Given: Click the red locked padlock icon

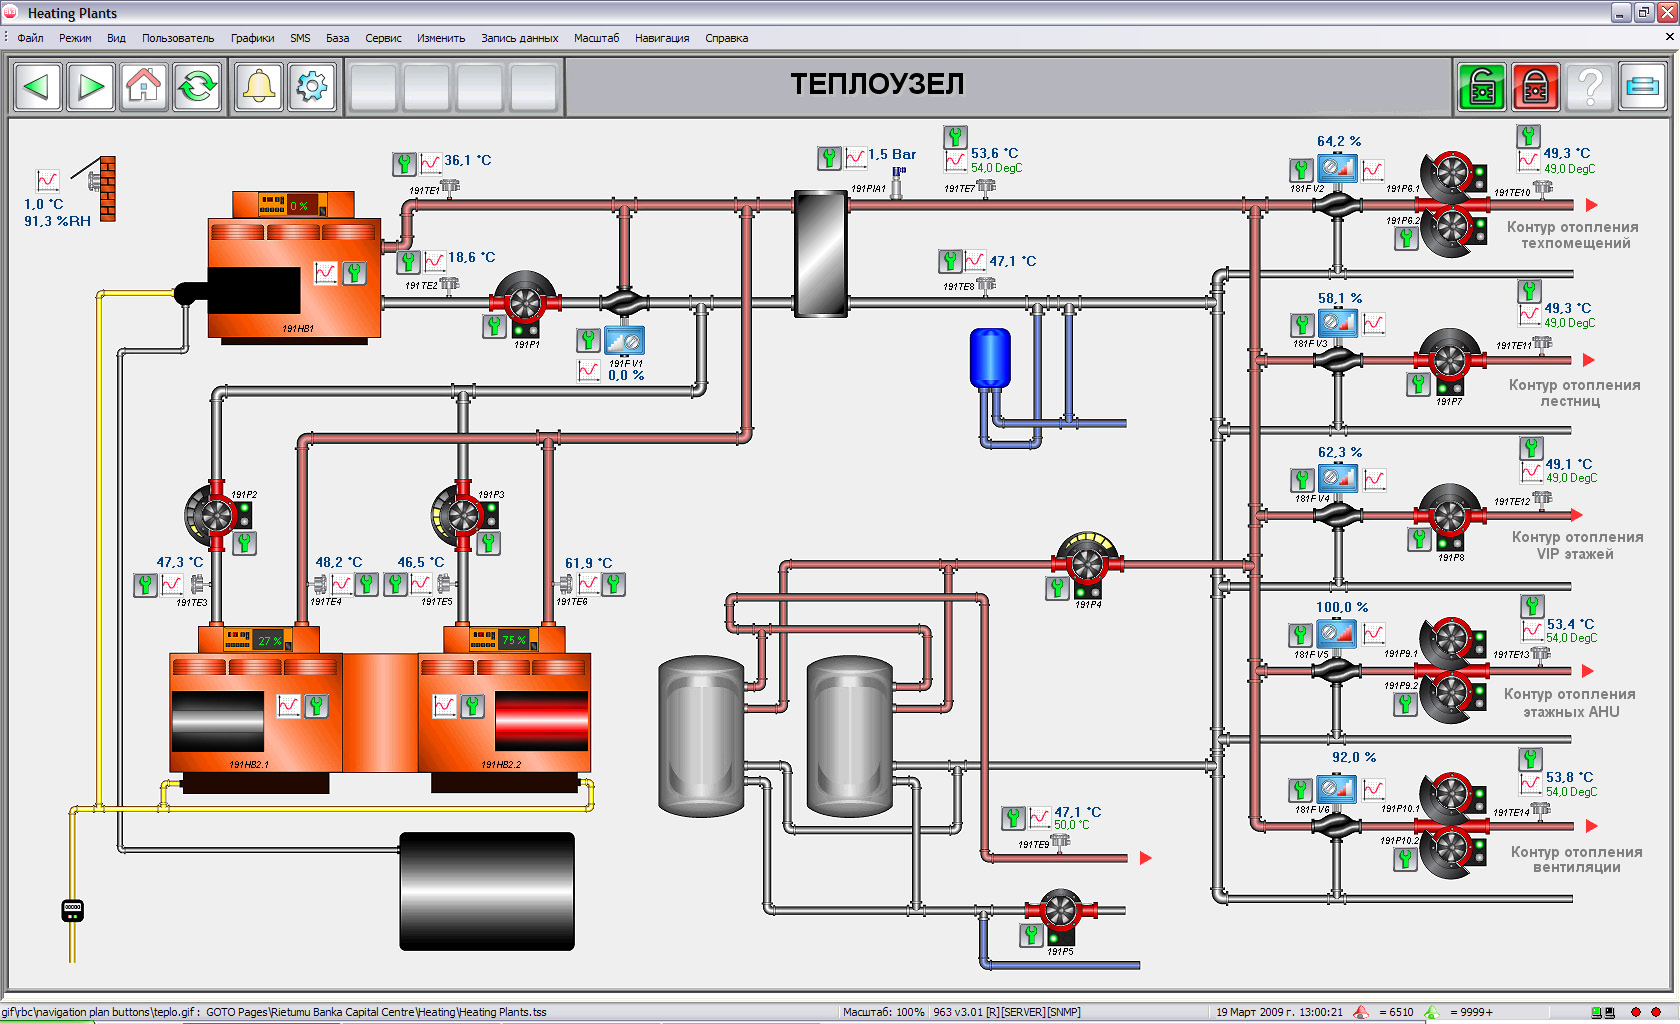Looking at the screenshot, I should coord(1535,87).
